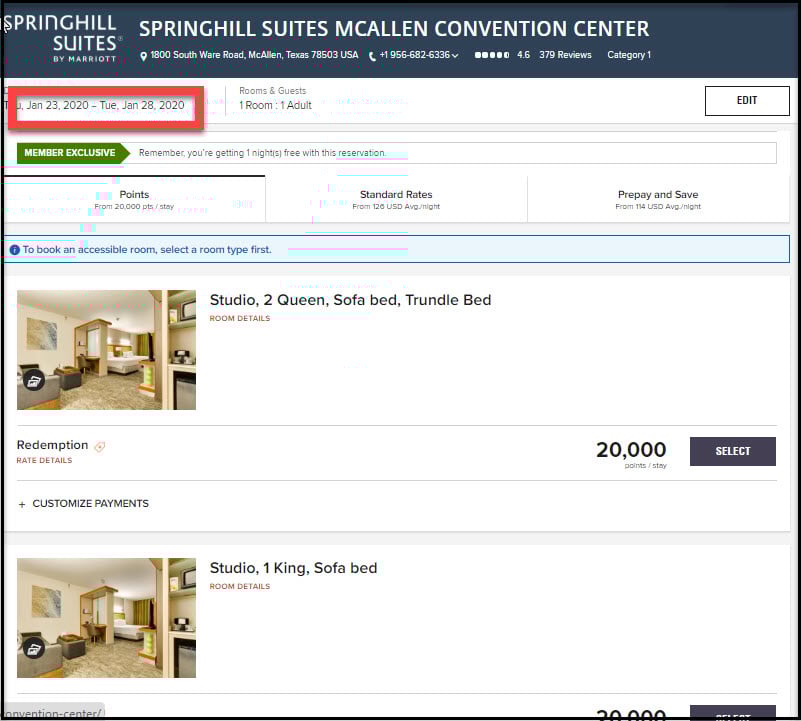Click the phone icon beside the number
Viewport: 801px width, 721px height.
coord(372,56)
